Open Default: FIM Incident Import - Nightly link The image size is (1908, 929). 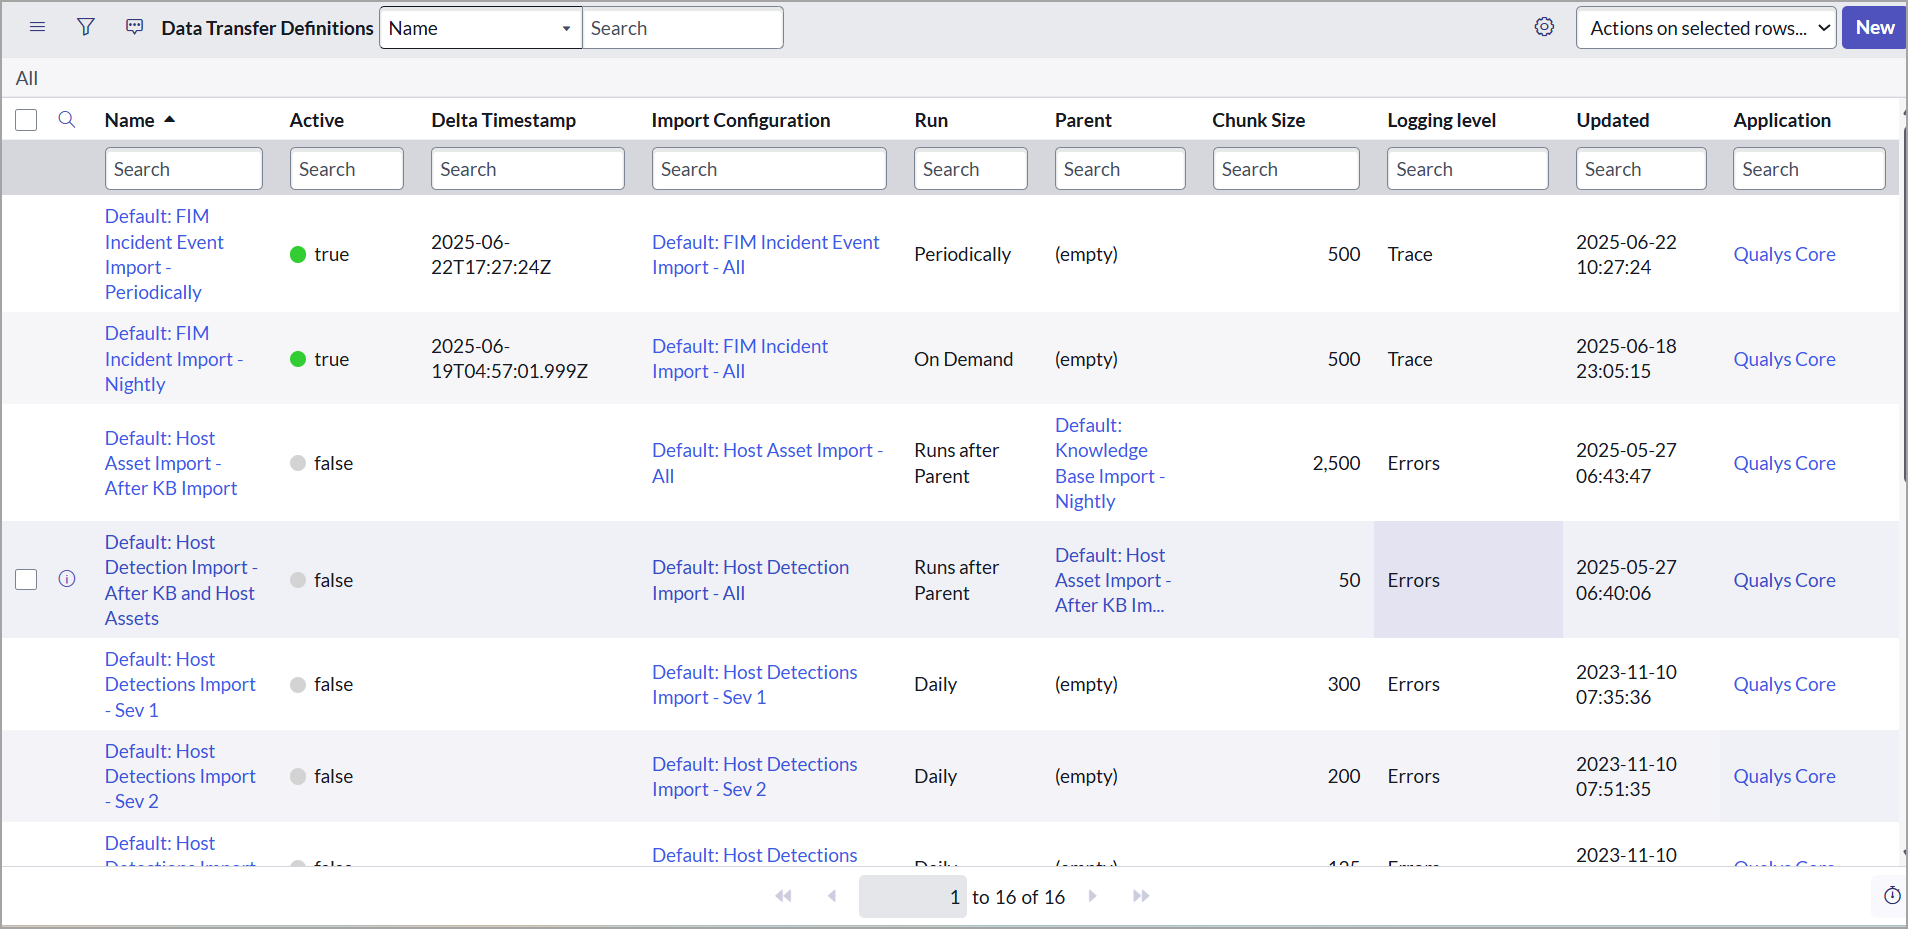coord(172,359)
